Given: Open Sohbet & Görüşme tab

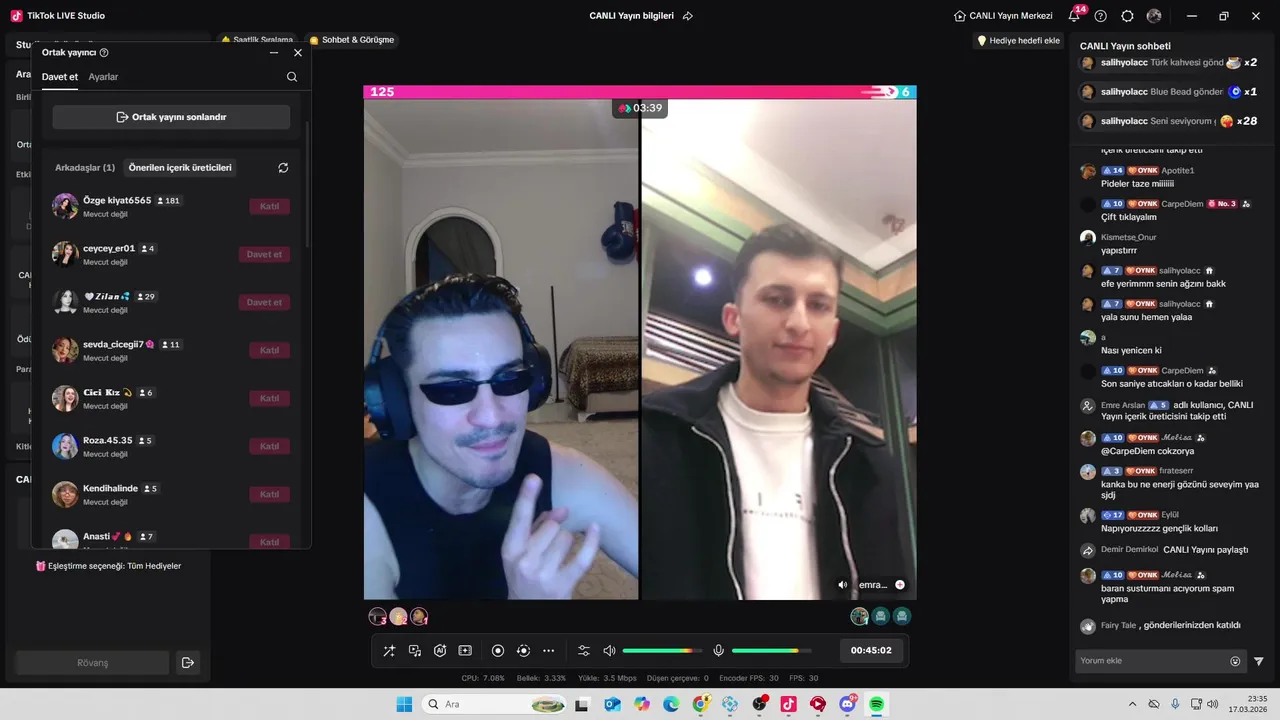Looking at the screenshot, I should 352,40.
